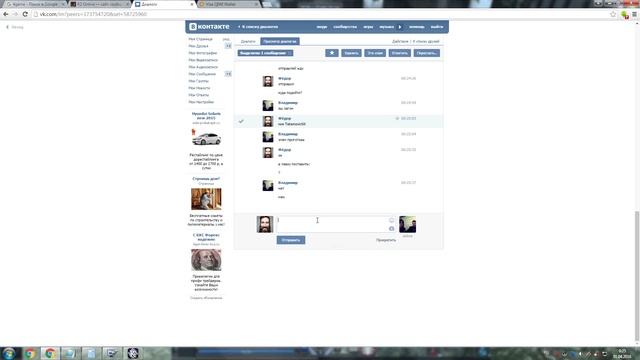Go to friends list link К списку друзей
Screen dimensions: 640x360
pyautogui.click(x=426, y=41)
